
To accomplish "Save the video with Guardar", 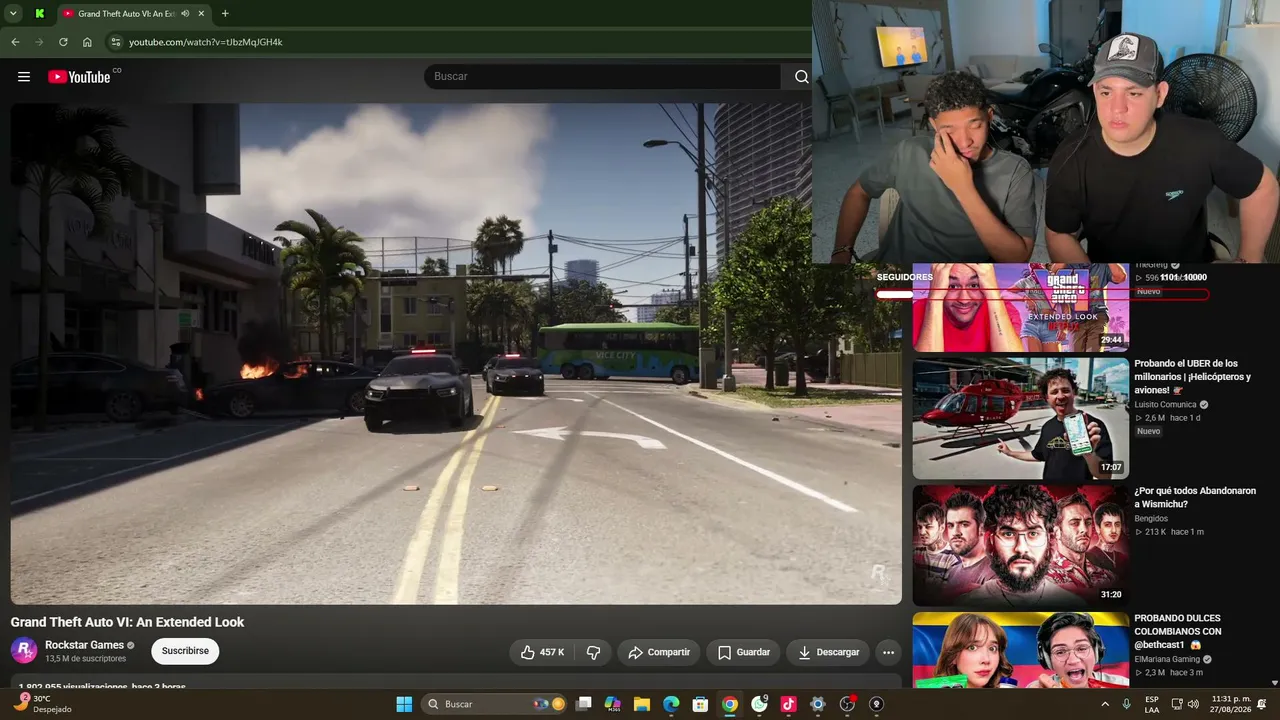I will [x=744, y=652].
